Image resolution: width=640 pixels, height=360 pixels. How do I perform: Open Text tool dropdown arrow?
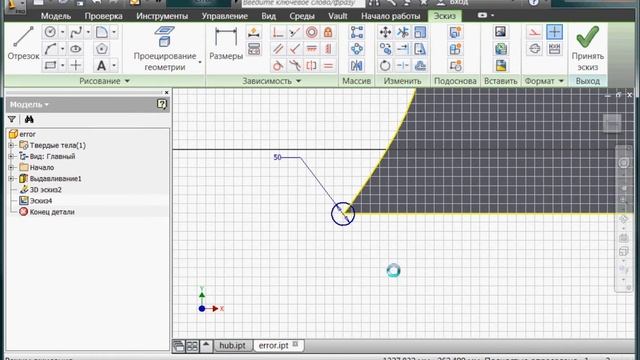[x=114, y=65]
